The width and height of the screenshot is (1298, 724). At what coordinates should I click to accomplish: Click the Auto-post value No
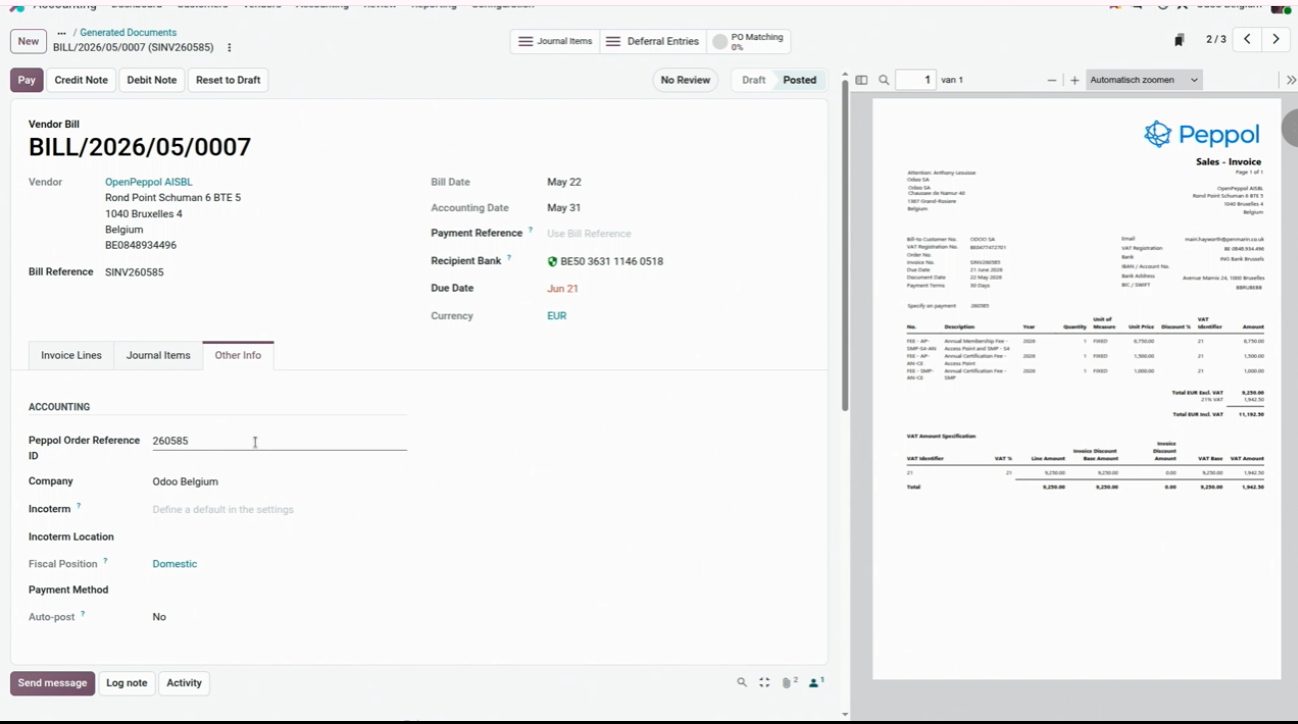pyautogui.click(x=159, y=617)
